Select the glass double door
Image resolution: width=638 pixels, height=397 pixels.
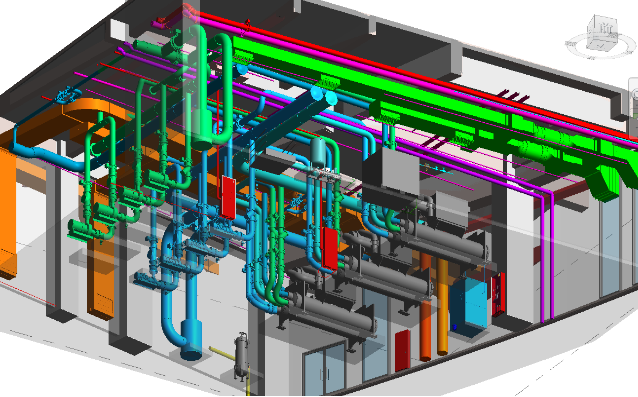(324, 369)
